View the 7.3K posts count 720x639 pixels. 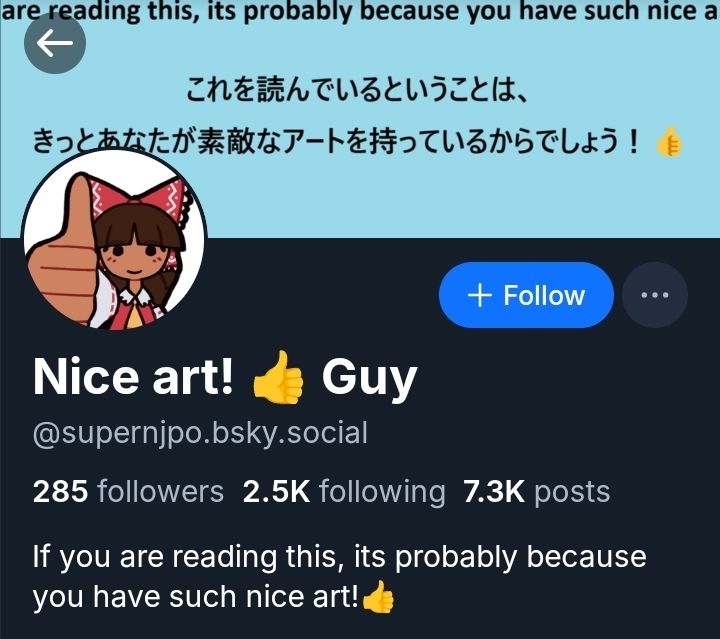536,492
